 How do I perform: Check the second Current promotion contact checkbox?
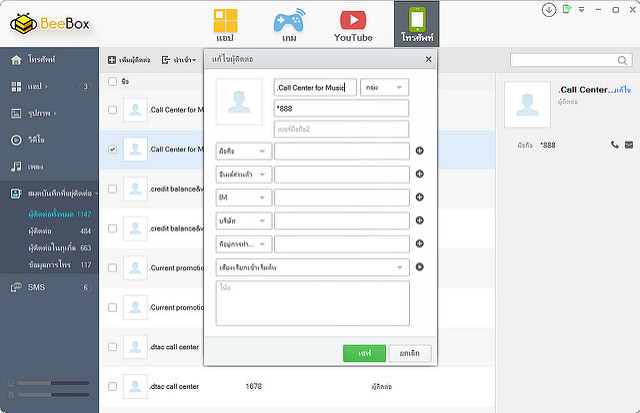coord(112,307)
